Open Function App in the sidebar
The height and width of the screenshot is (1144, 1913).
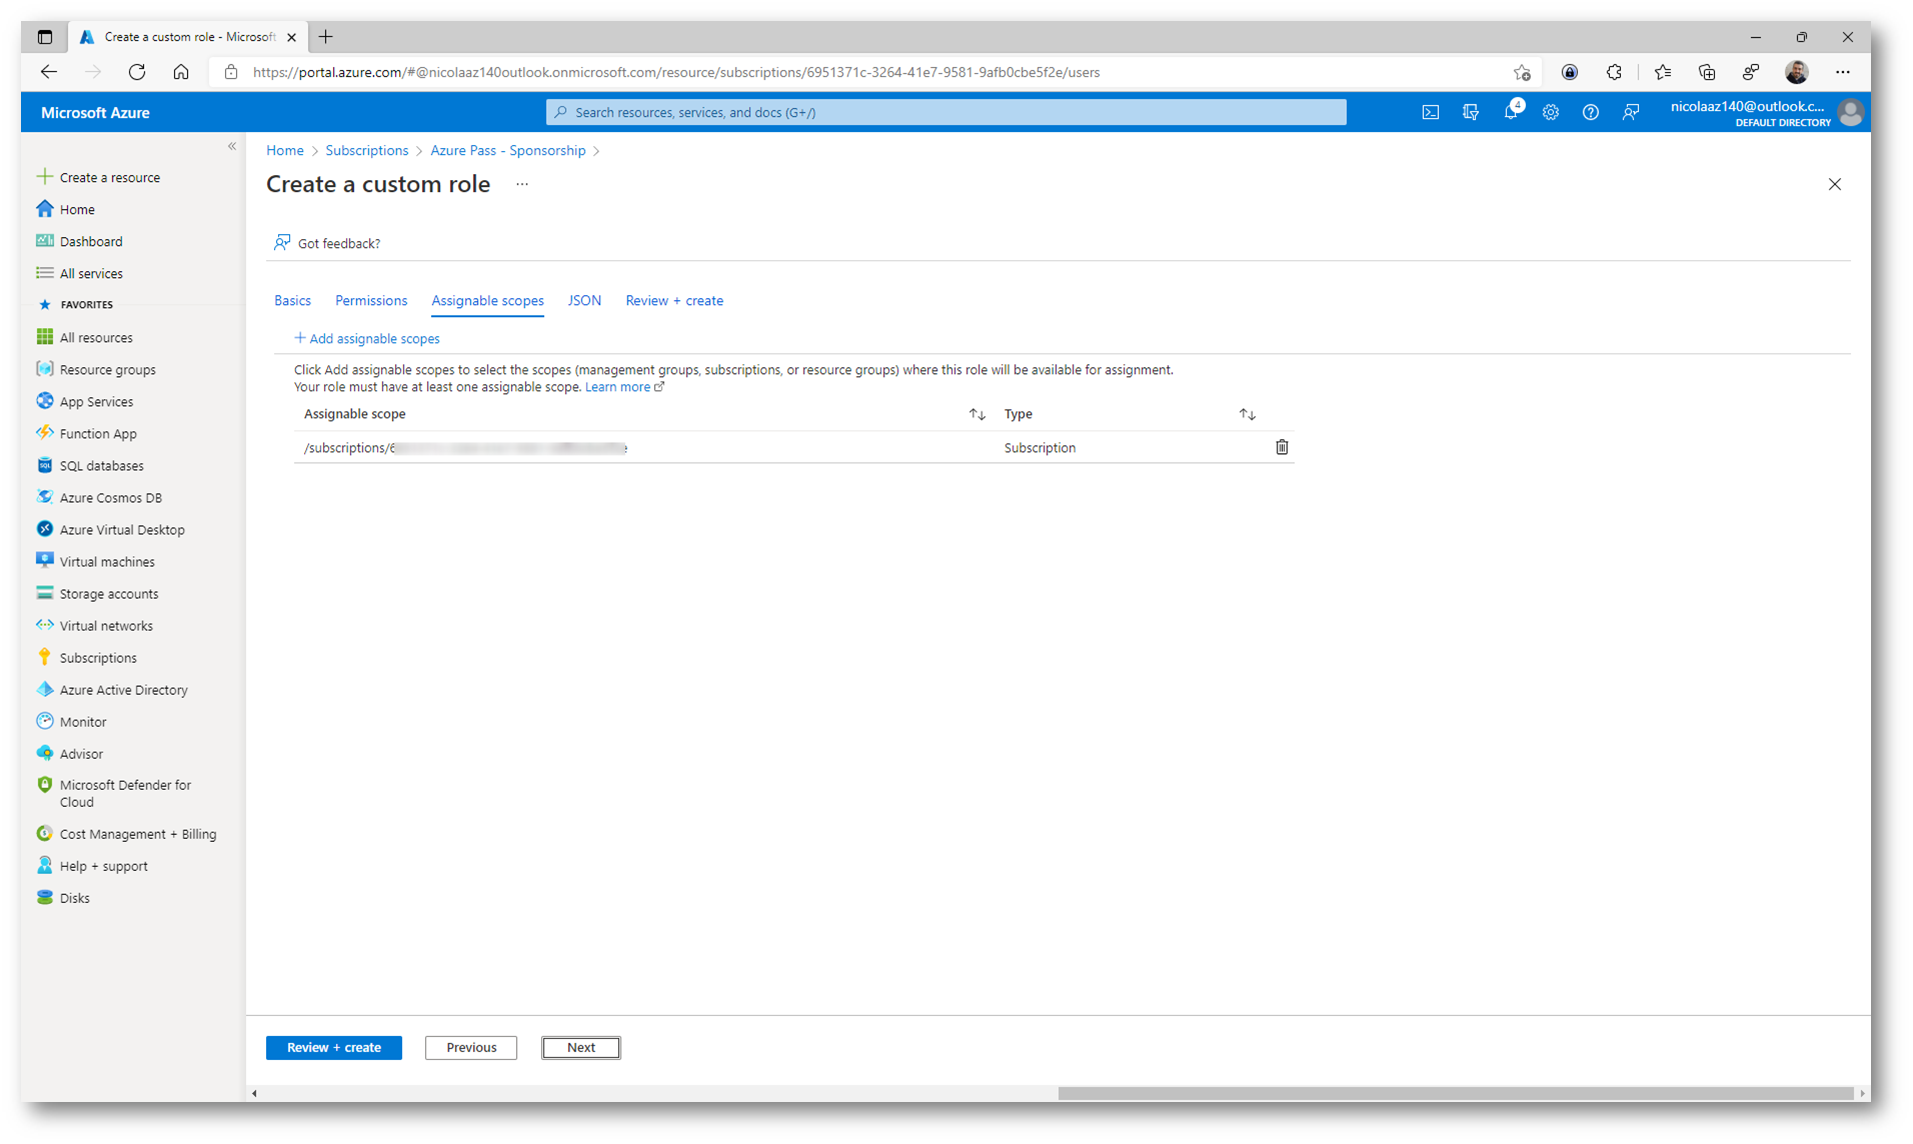86,433
